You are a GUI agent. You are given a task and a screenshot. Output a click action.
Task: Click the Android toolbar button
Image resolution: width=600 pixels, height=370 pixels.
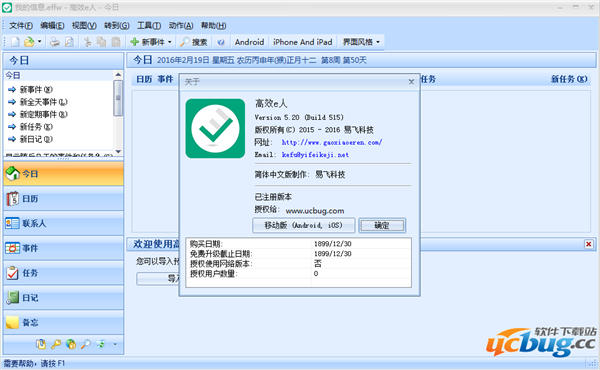[249, 42]
